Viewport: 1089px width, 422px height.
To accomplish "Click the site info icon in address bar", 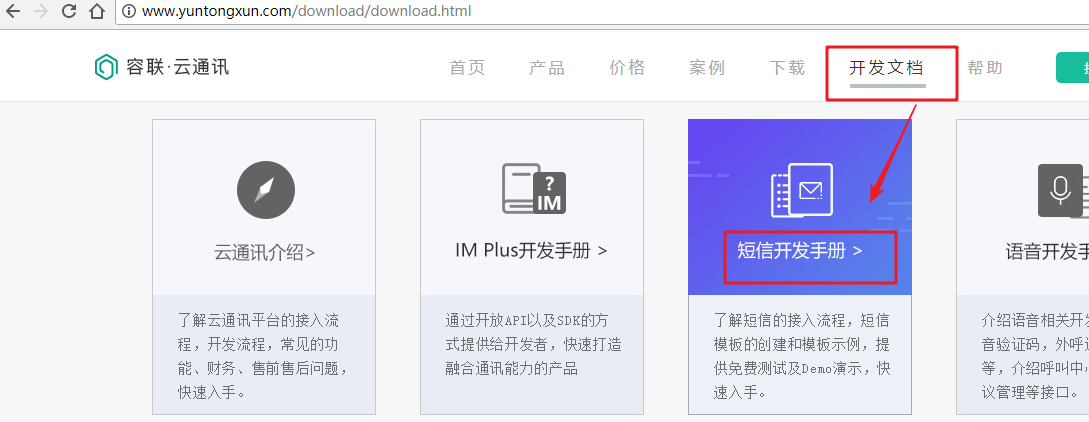I will pos(129,12).
